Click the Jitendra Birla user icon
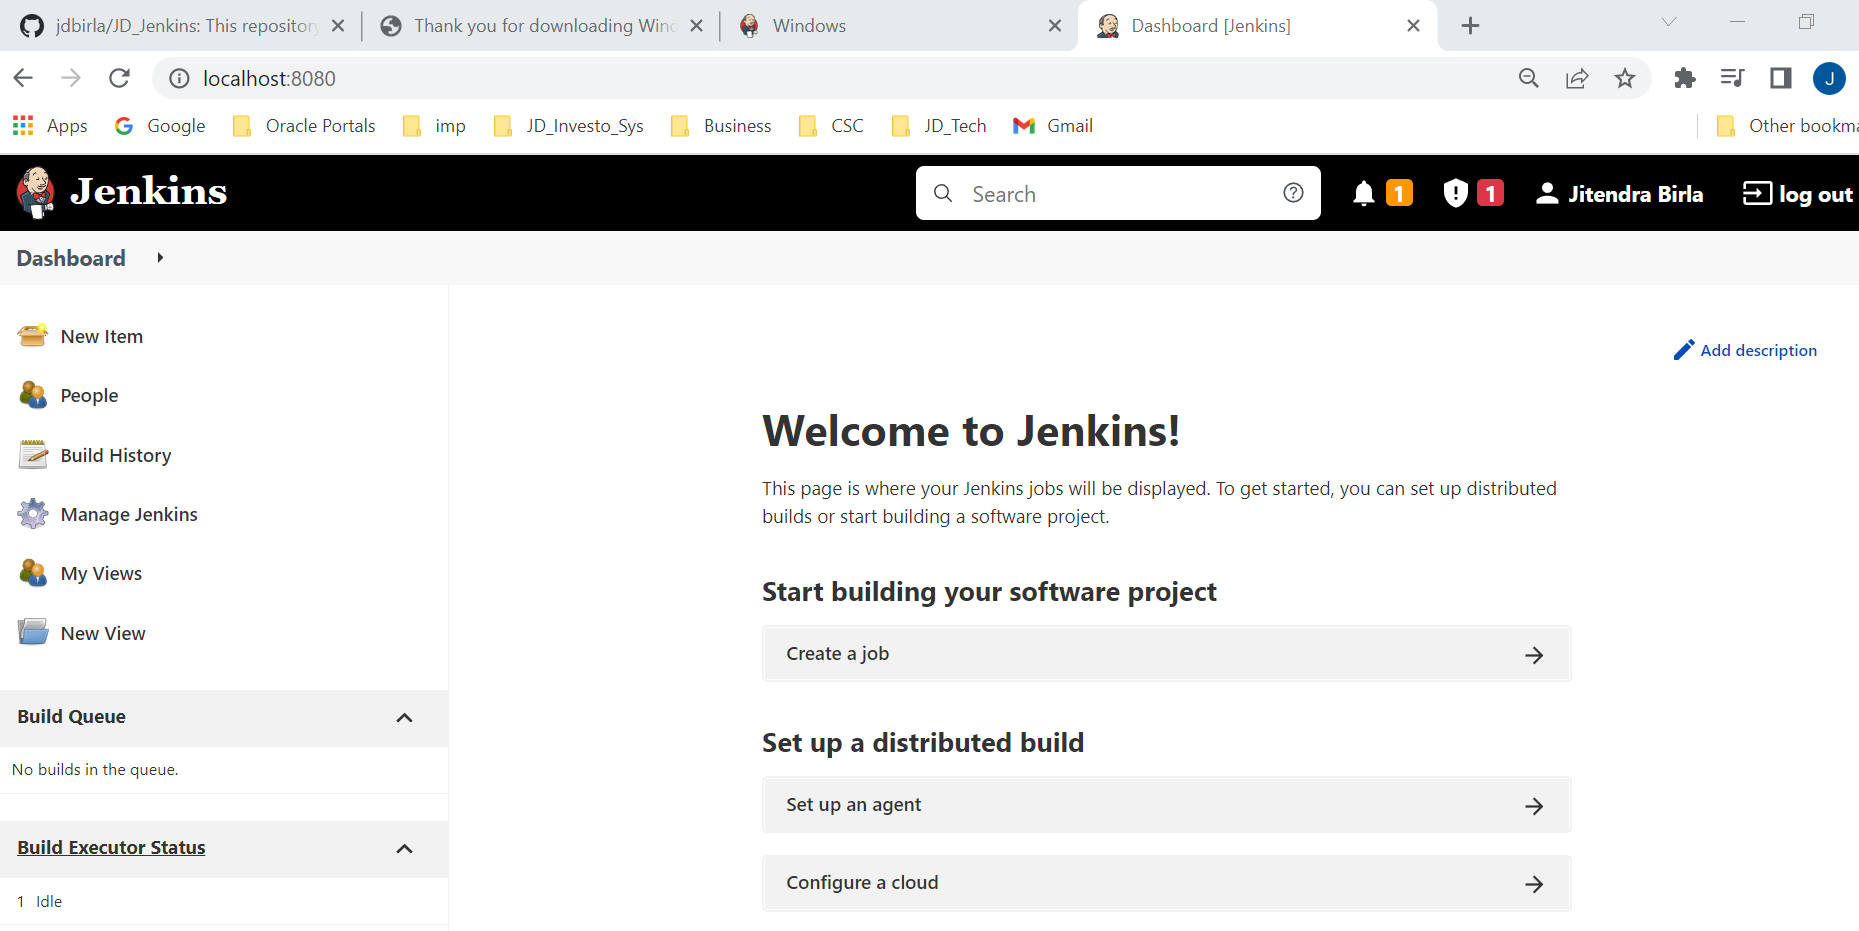Image resolution: width=1859 pixels, height=931 pixels. pos(1547,193)
